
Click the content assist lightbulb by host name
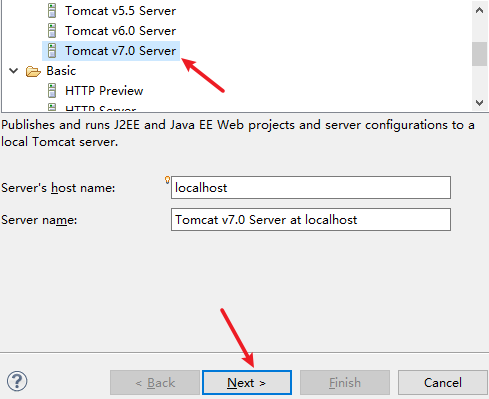167,180
